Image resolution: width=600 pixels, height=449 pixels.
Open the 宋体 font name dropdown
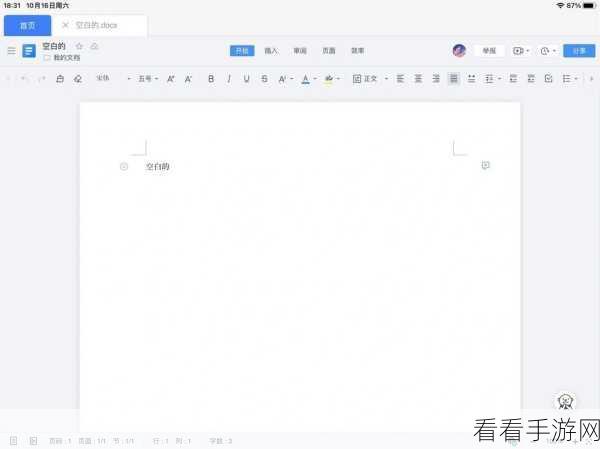pos(113,78)
